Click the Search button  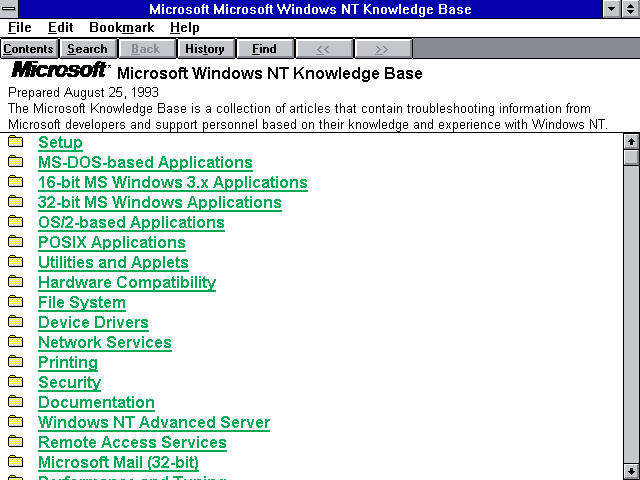(x=87, y=49)
